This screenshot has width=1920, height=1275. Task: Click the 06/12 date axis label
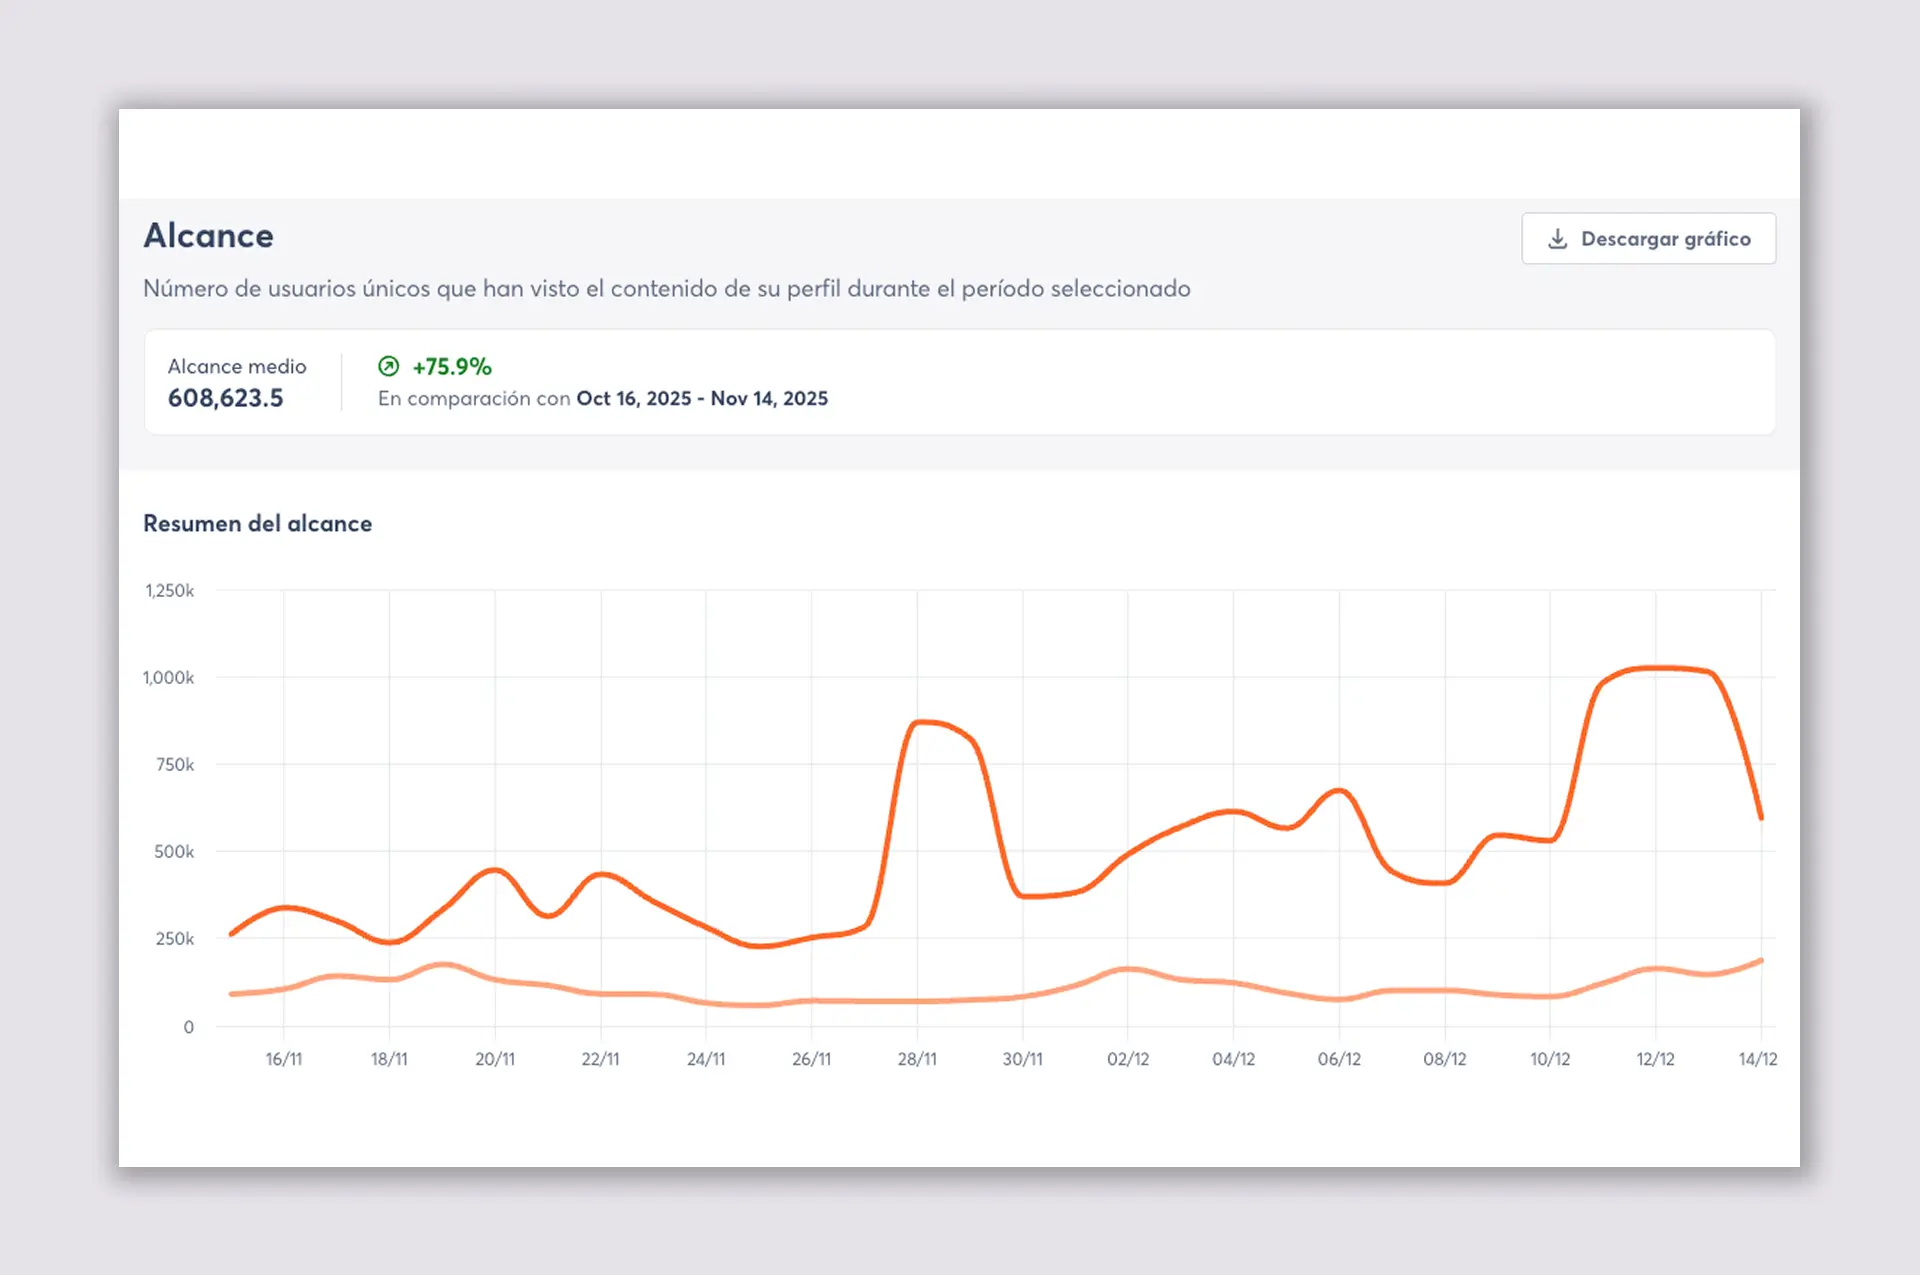[1339, 1059]
